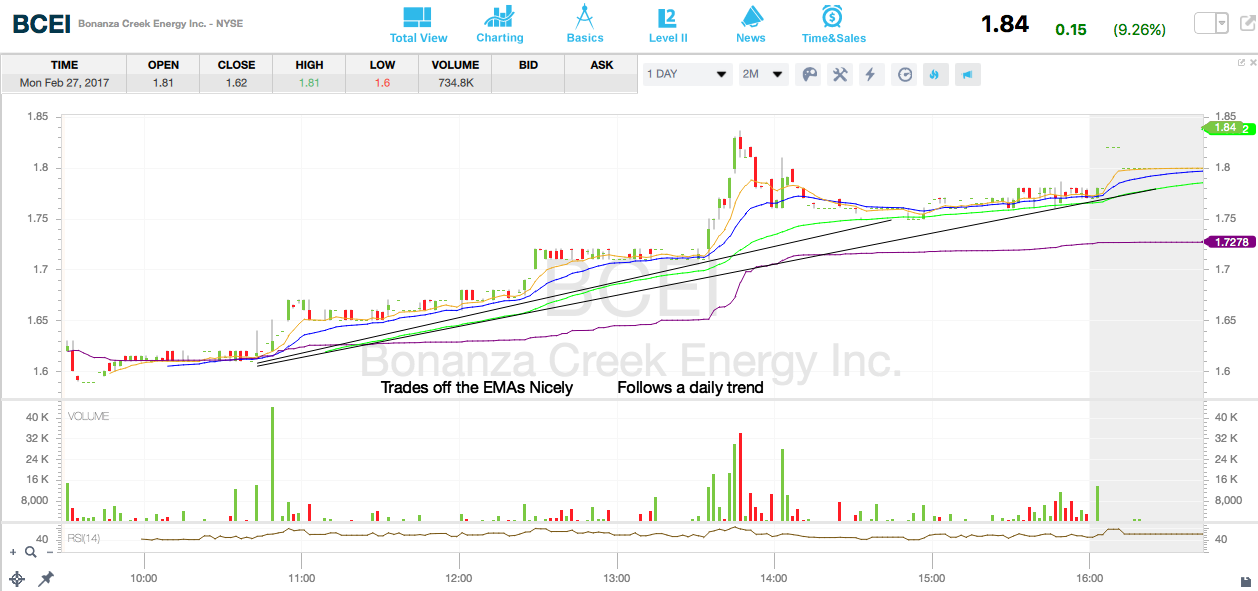Viewport: 1258px width, 591px height.
Task: Click the pushpin icon
Action: click(45, 579)
